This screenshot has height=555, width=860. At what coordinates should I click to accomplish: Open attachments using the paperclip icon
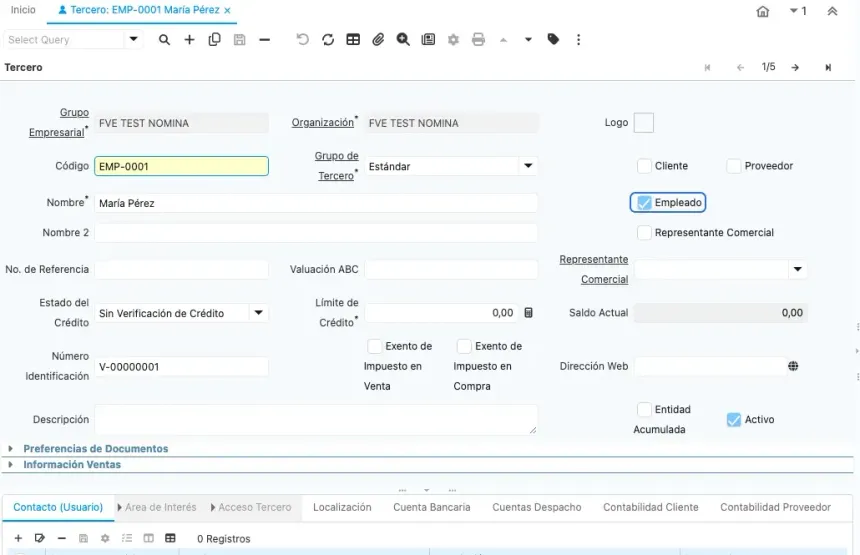tap(378, 39)
